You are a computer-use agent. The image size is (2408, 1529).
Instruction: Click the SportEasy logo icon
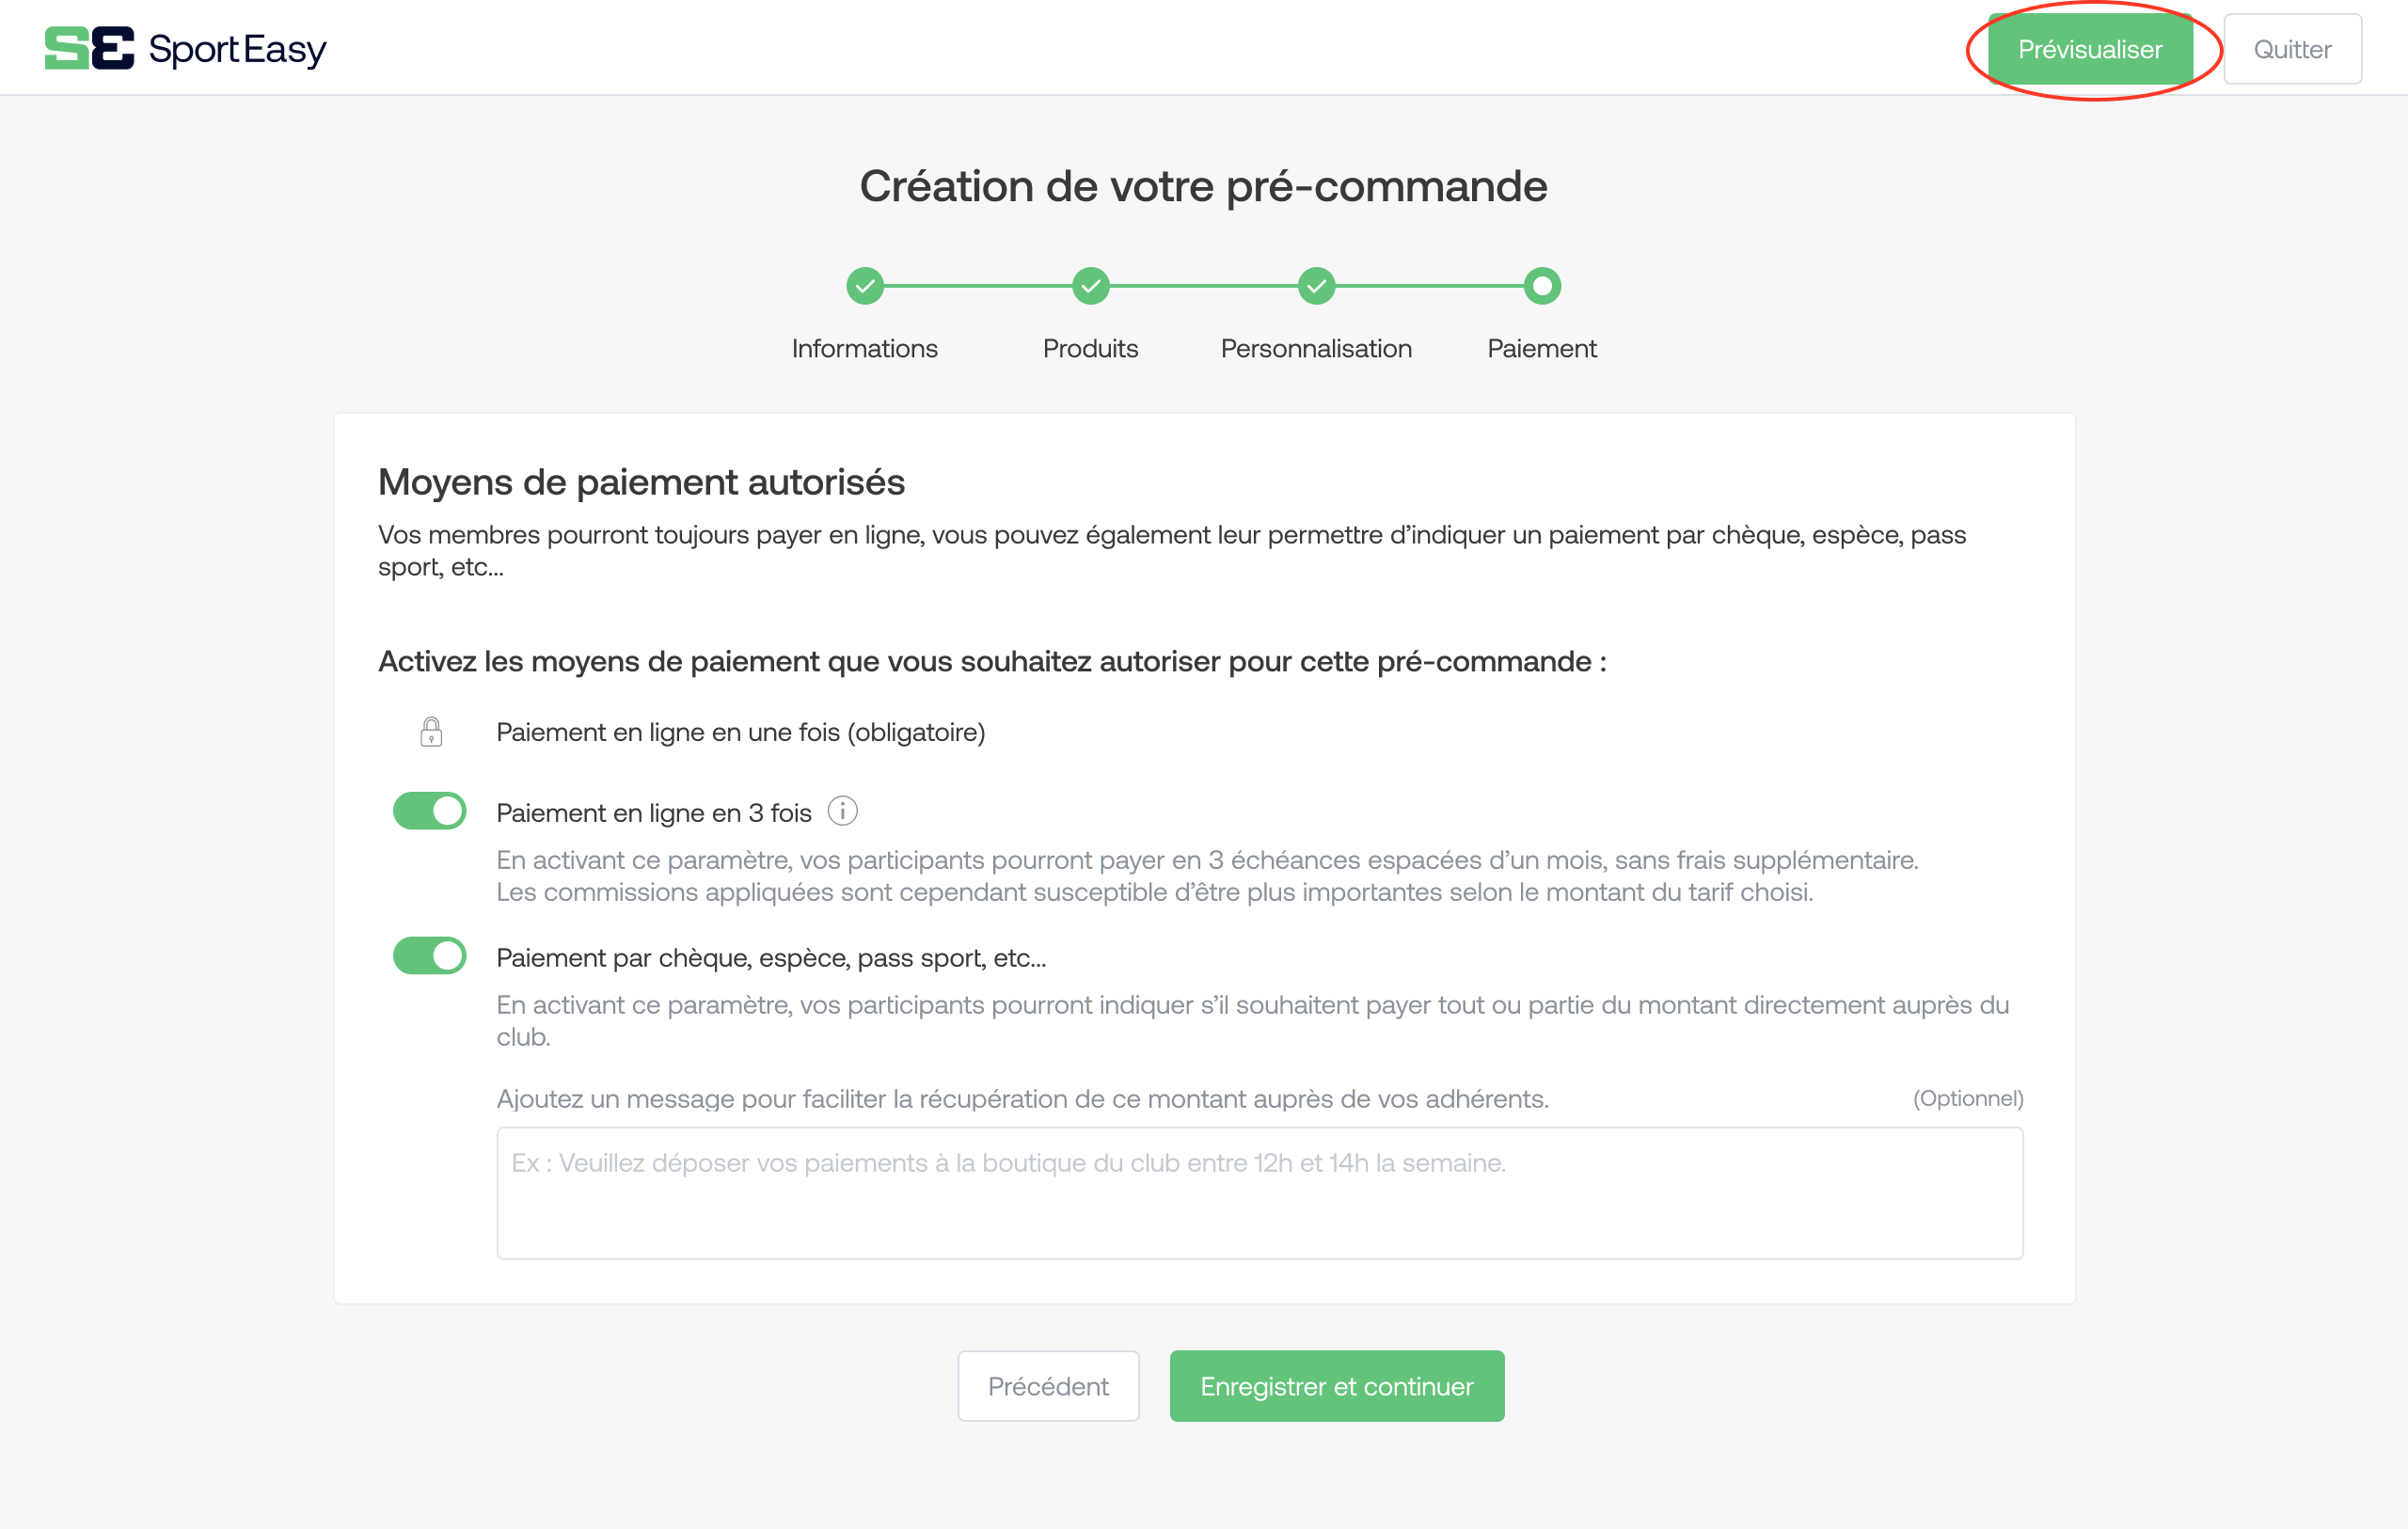[x=89, y=48]
